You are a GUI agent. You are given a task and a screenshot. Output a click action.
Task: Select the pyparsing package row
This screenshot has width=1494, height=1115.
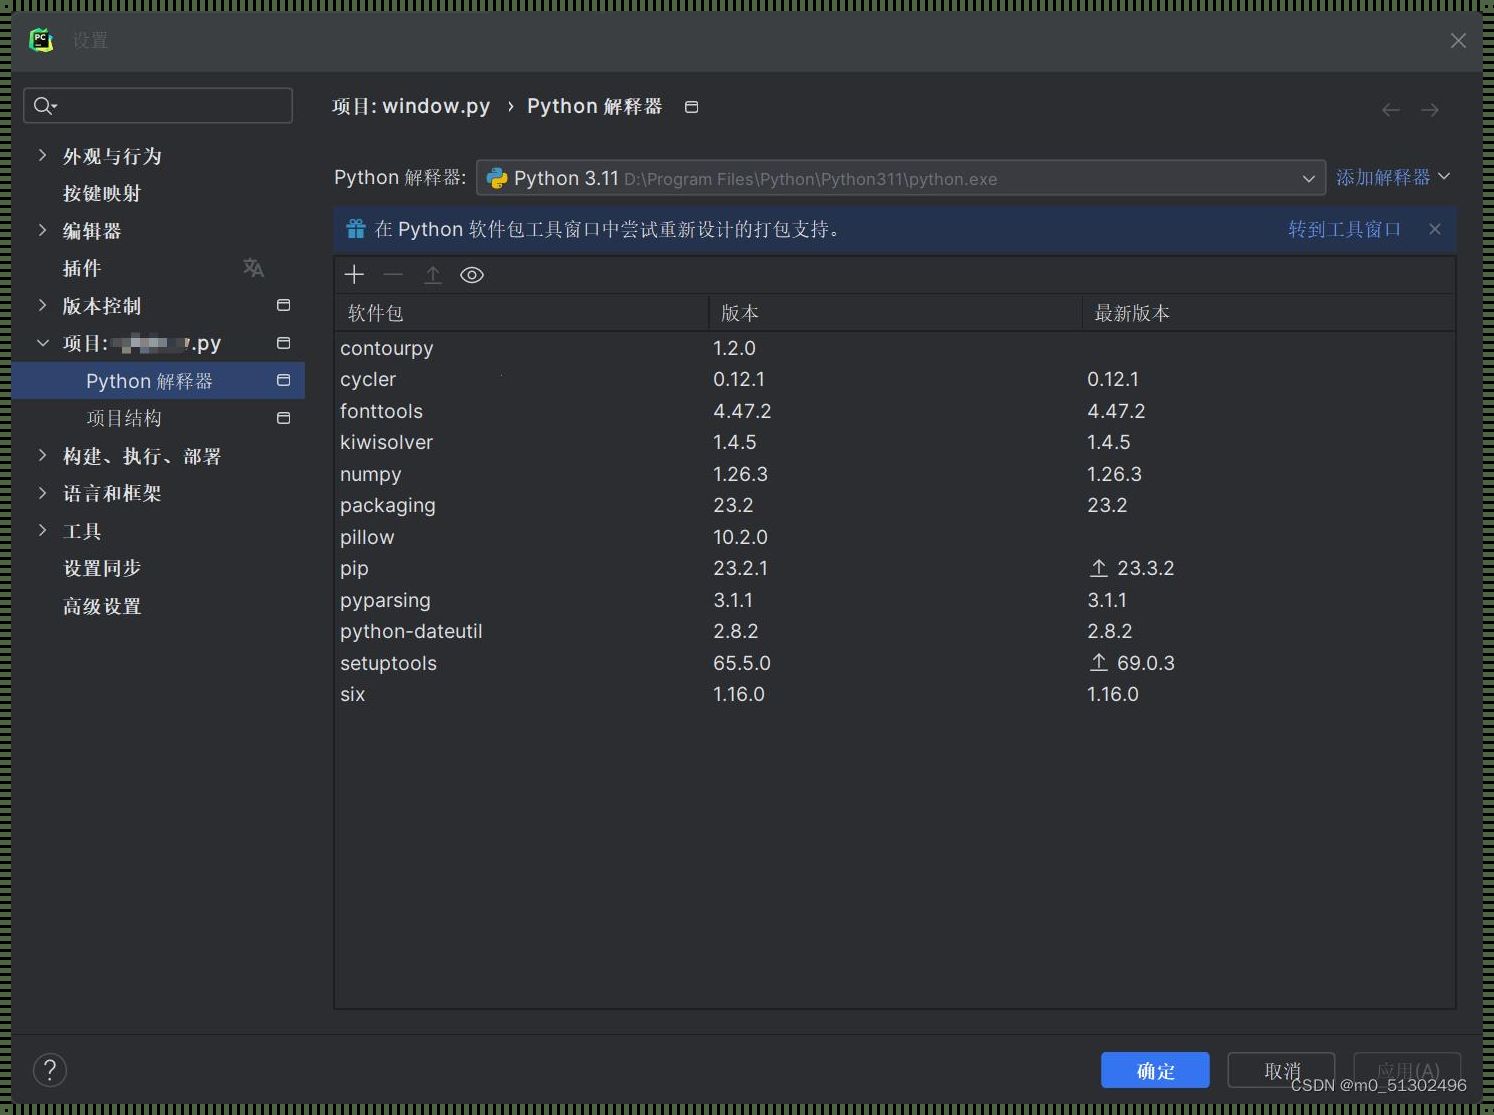tap(895, 600)
